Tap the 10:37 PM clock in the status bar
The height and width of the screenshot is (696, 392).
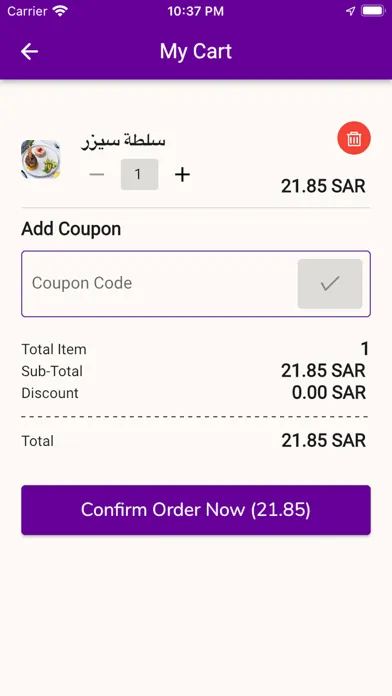click(x=196, y=12)
